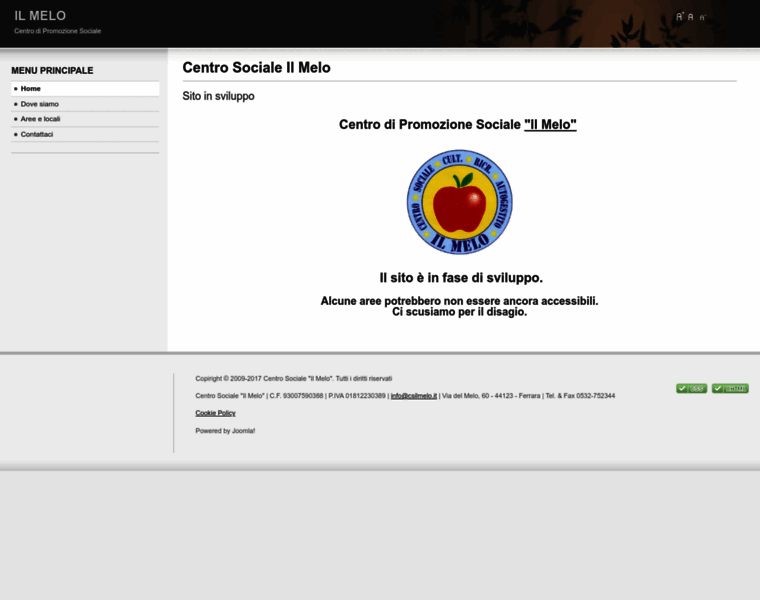Click the info@csilmelo.it email link

[x=413, y=395]
